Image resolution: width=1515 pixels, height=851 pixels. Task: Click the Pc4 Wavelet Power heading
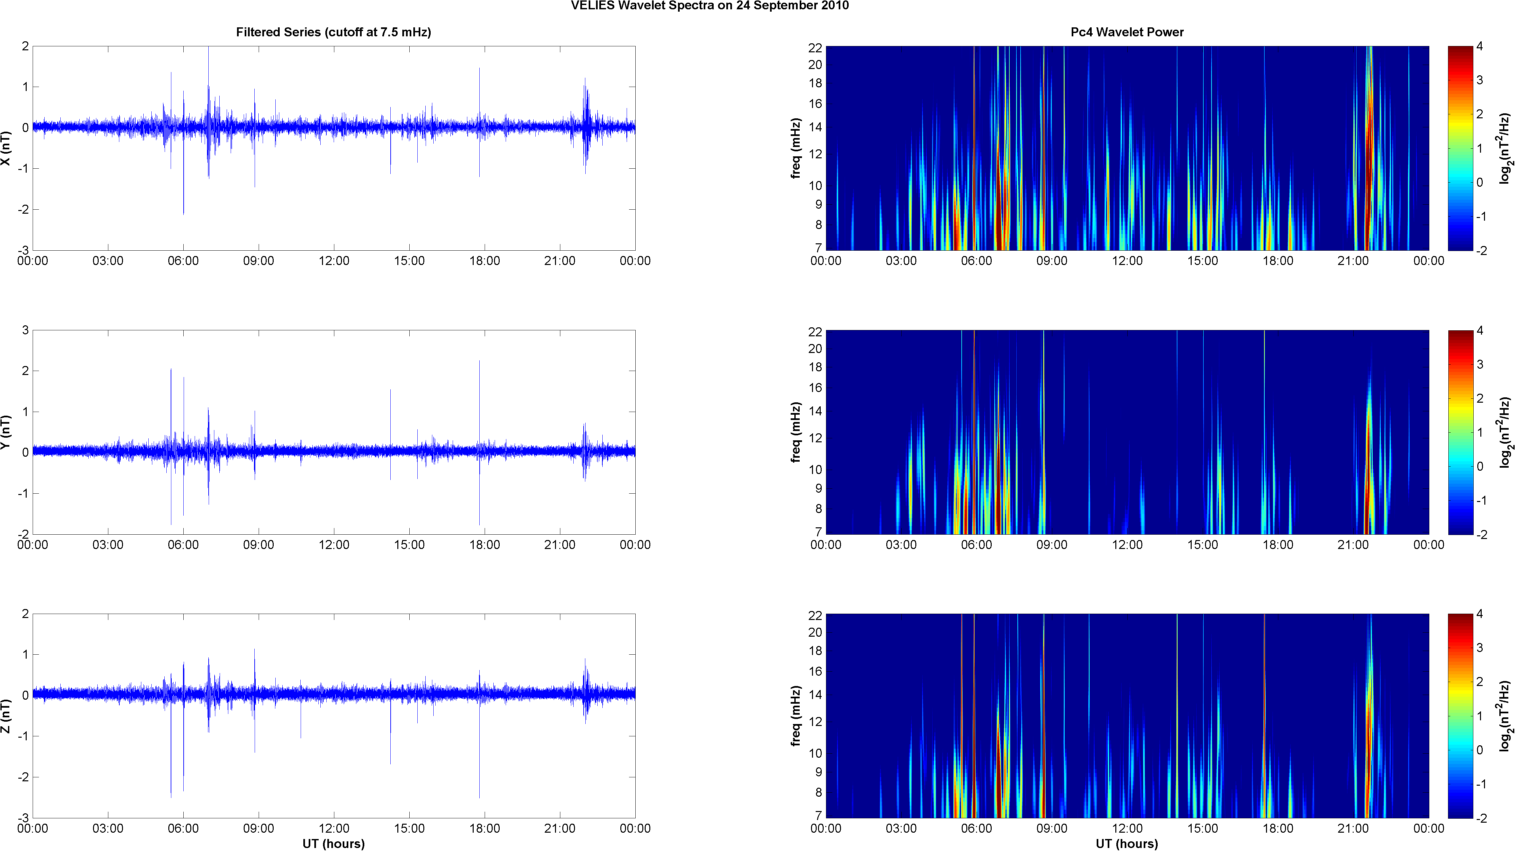1126,32
